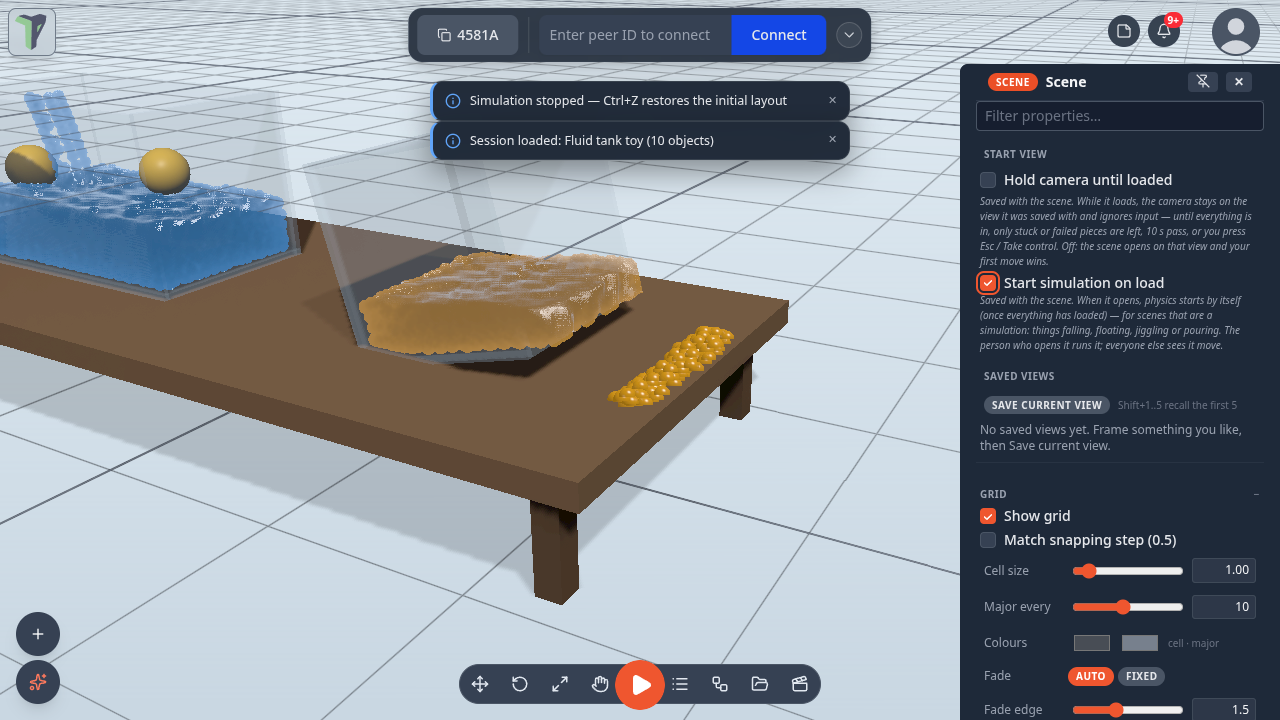Select the scale arrows tool
The image size is (1280, 720).
[560, 684]
